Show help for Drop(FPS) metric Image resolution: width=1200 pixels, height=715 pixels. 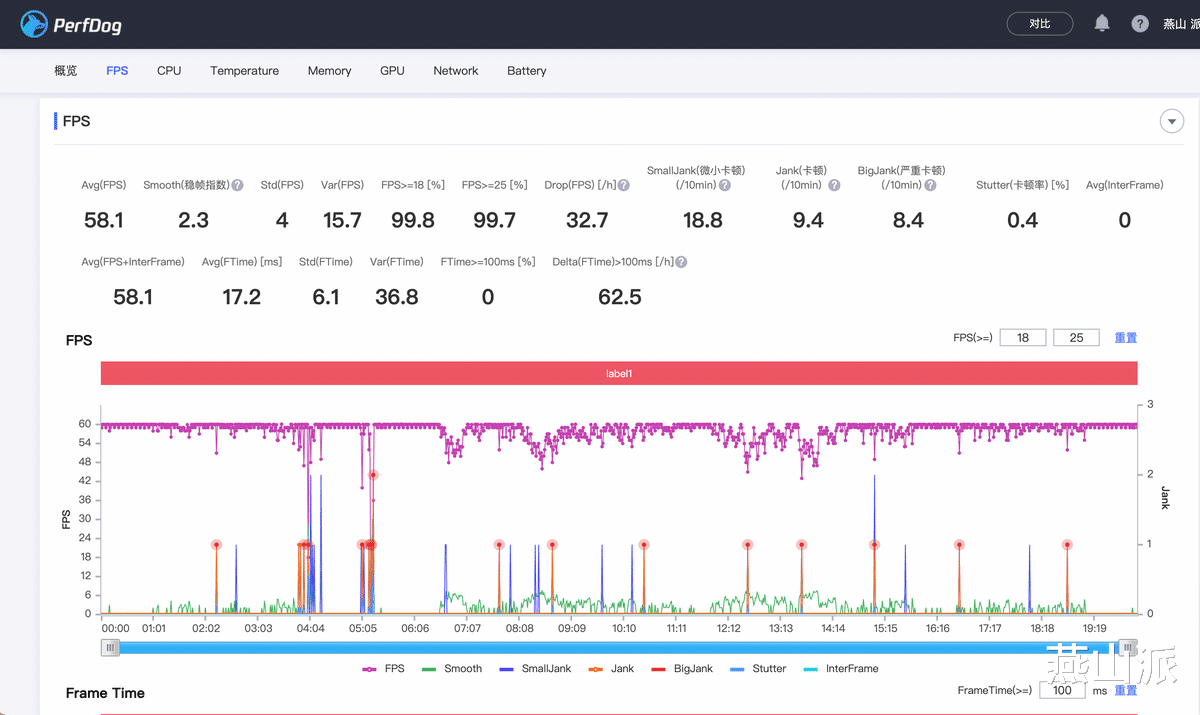tap(624, 185)
